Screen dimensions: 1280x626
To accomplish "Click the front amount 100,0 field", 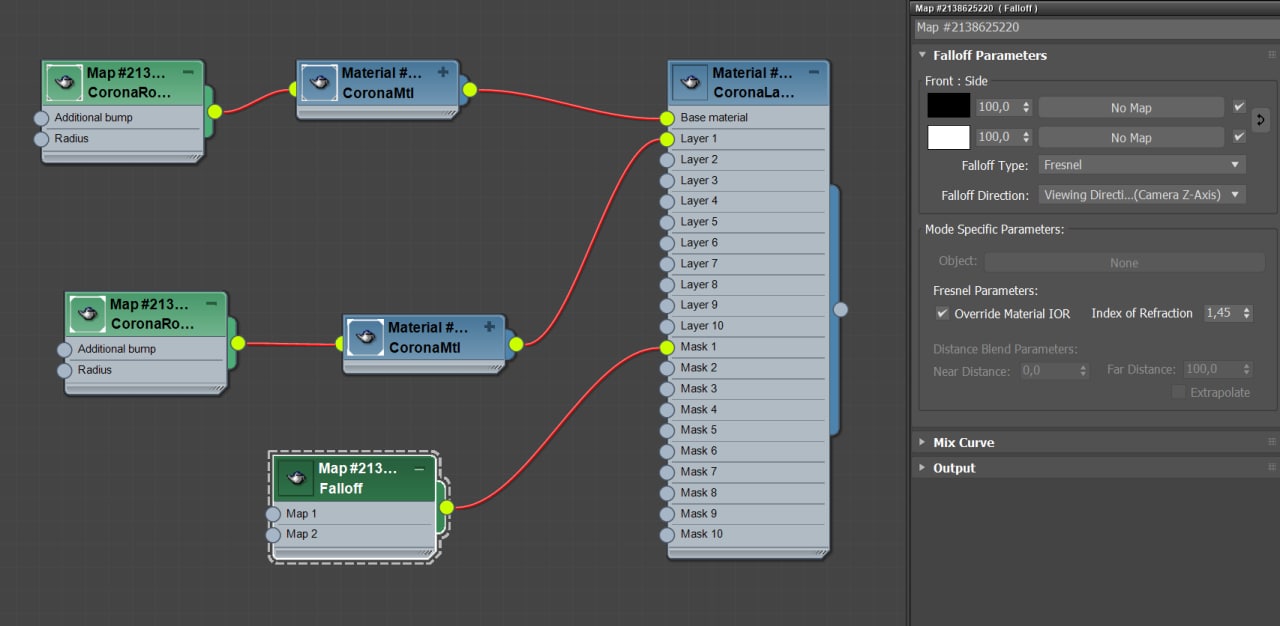I will click(x=998, y=107).
